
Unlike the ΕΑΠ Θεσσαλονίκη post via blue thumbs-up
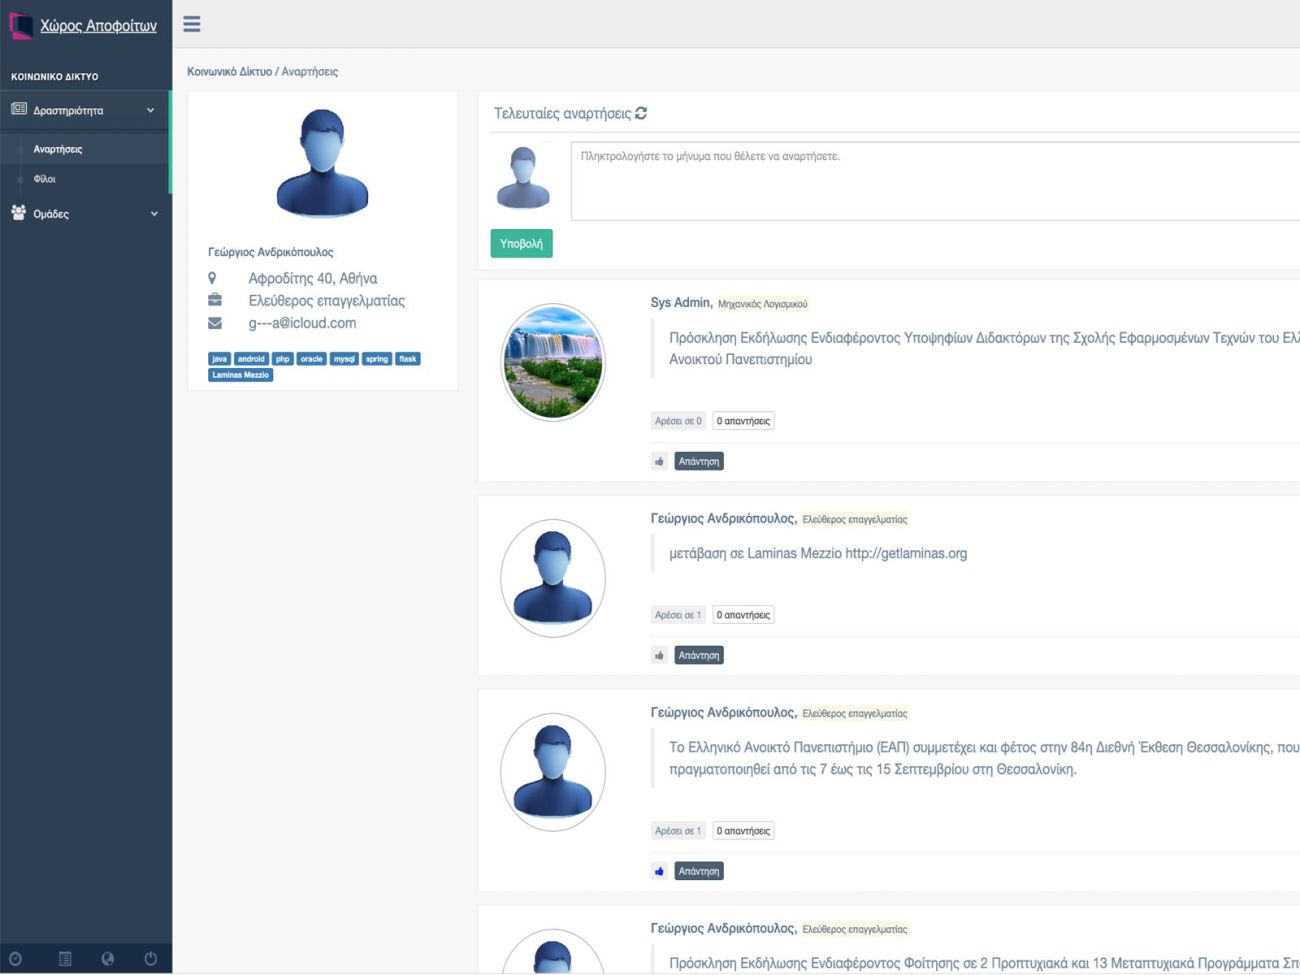point(659,871)
